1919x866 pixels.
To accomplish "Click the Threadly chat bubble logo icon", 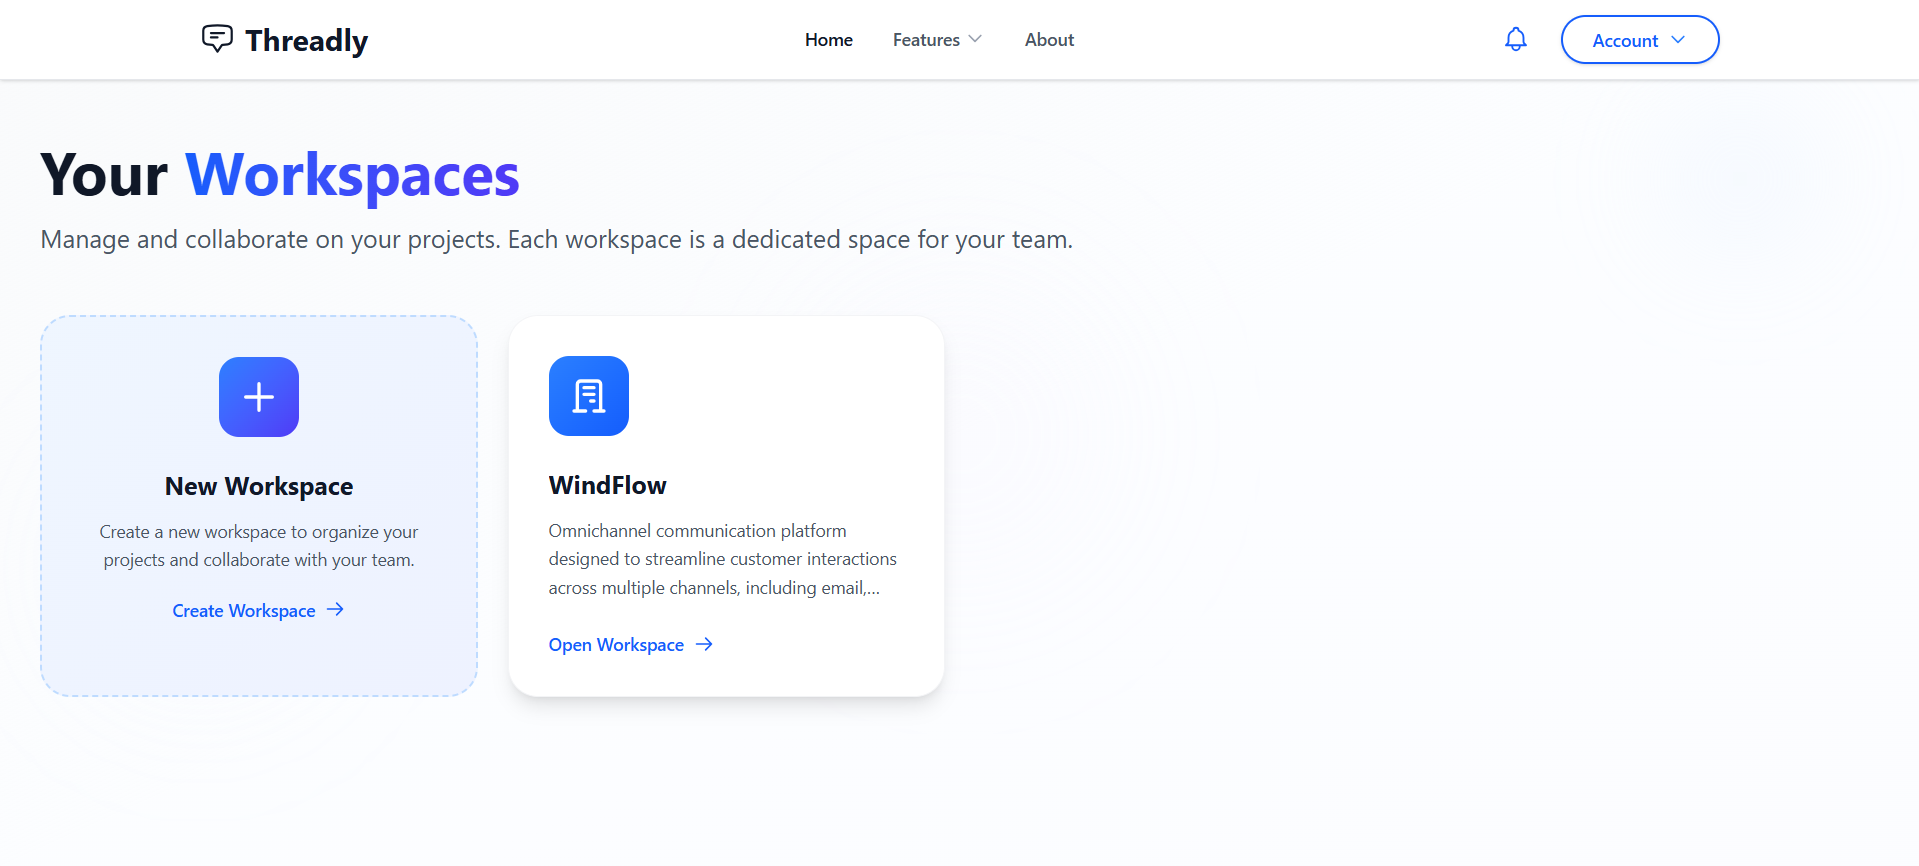I will click(217, 39).
